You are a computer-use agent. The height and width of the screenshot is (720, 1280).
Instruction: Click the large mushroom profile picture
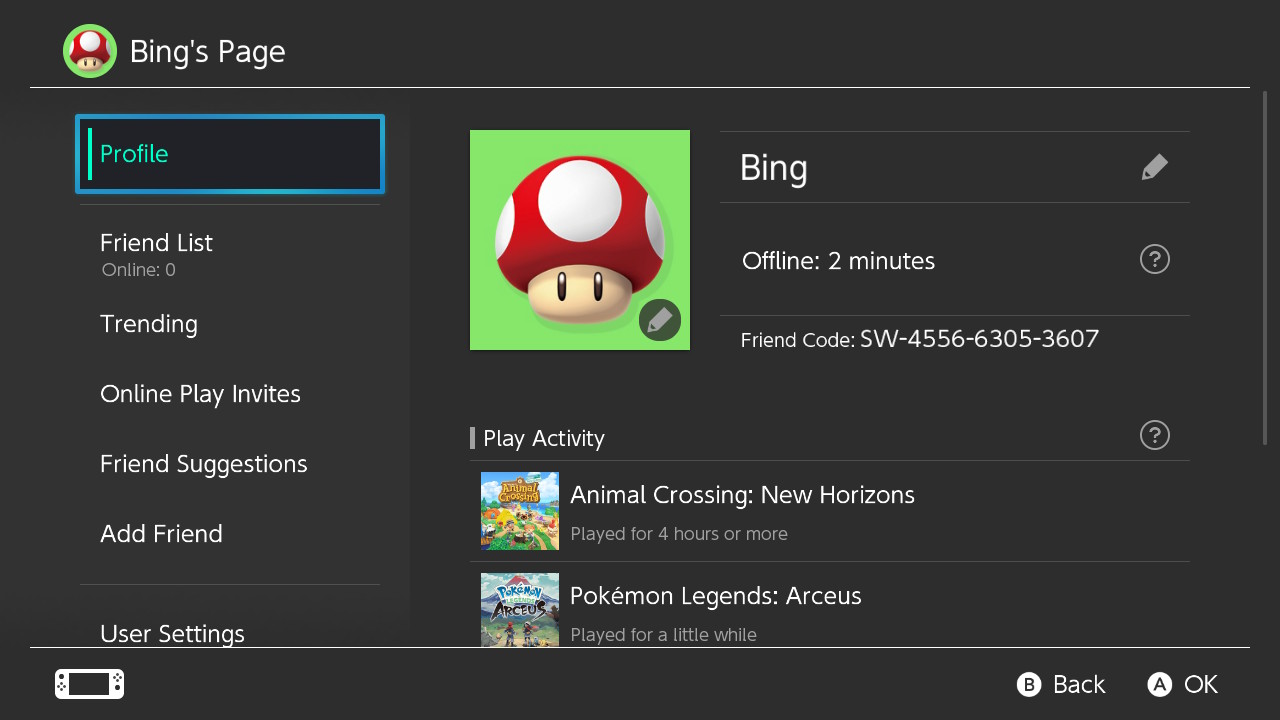(580, 240)
